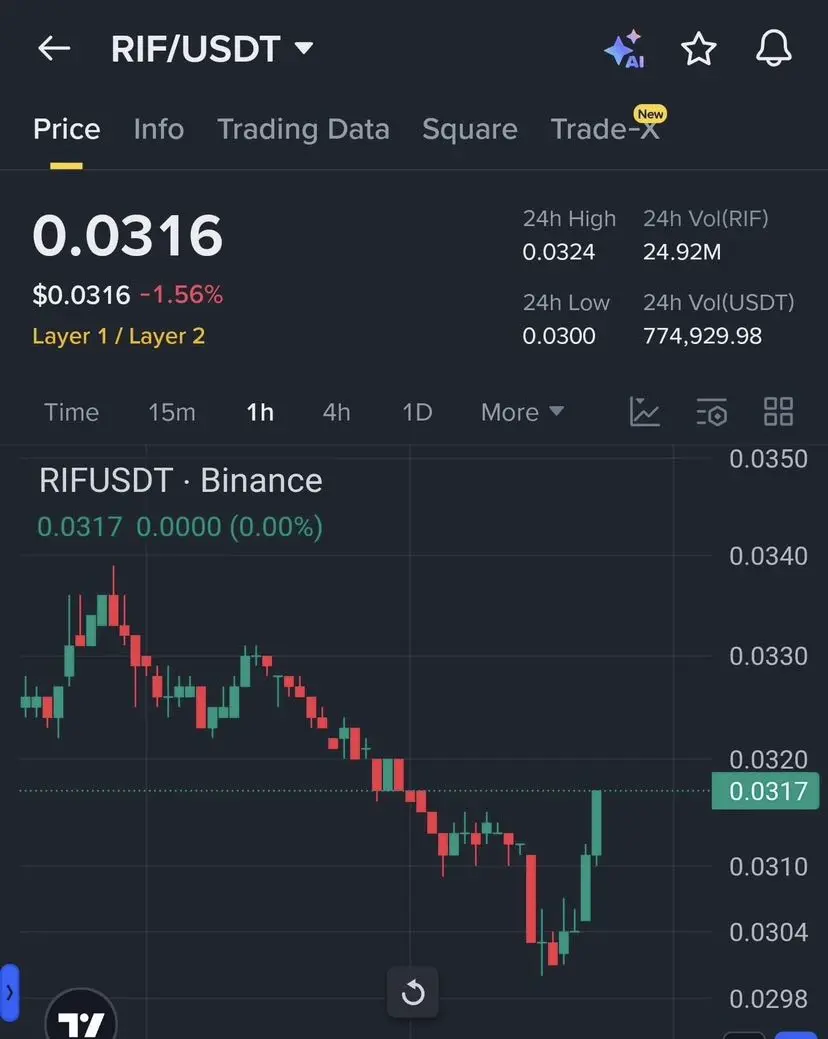Click the 0.0298 price axis label
828x1039 pixels.
point(768,999)
